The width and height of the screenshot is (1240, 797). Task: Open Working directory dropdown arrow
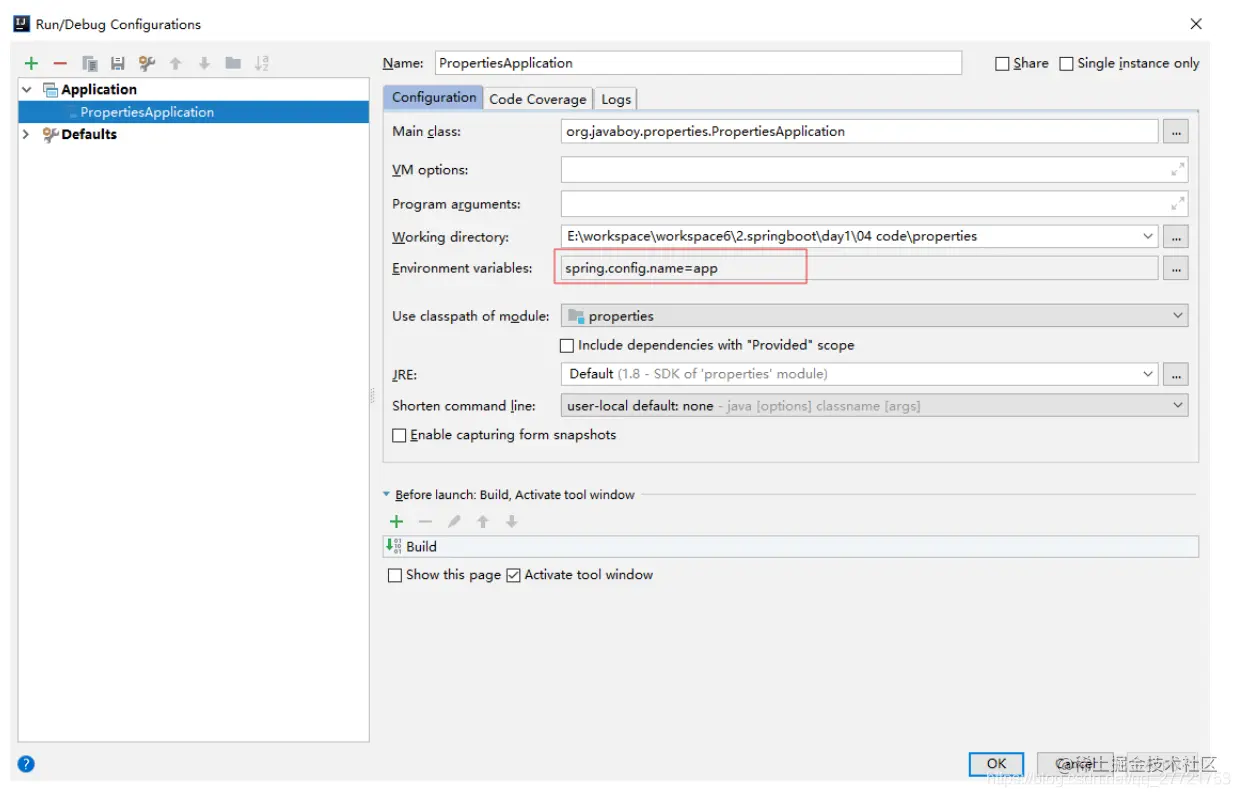click(1147, 237)
